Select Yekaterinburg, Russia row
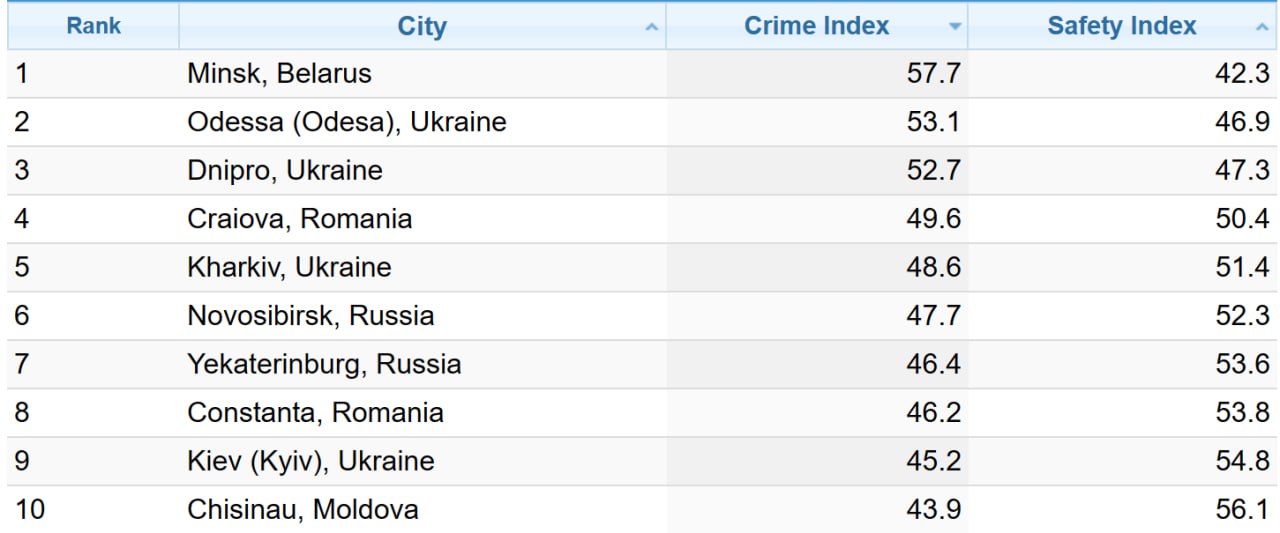Image resolution: width=1280 pixels, height=533 pixels. [x=324, y=364]
